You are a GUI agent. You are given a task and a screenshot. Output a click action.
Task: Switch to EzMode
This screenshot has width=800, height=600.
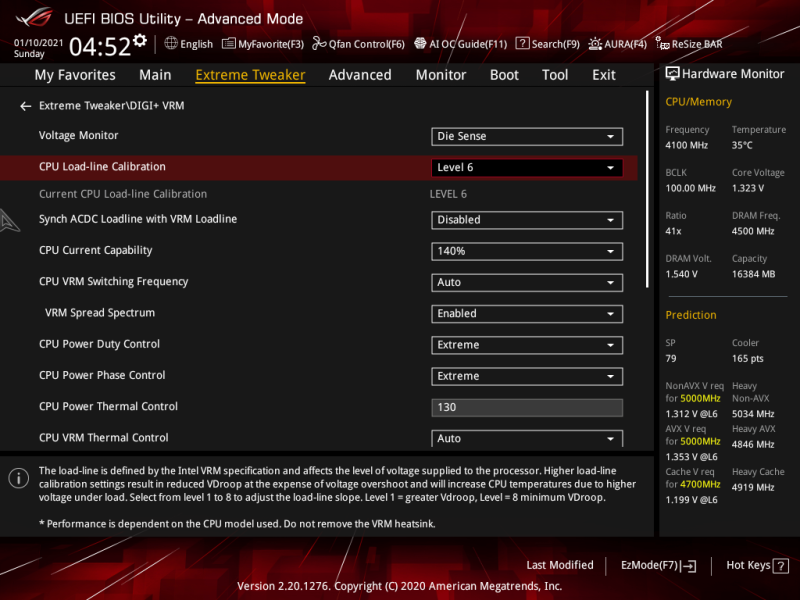(656, 565)
